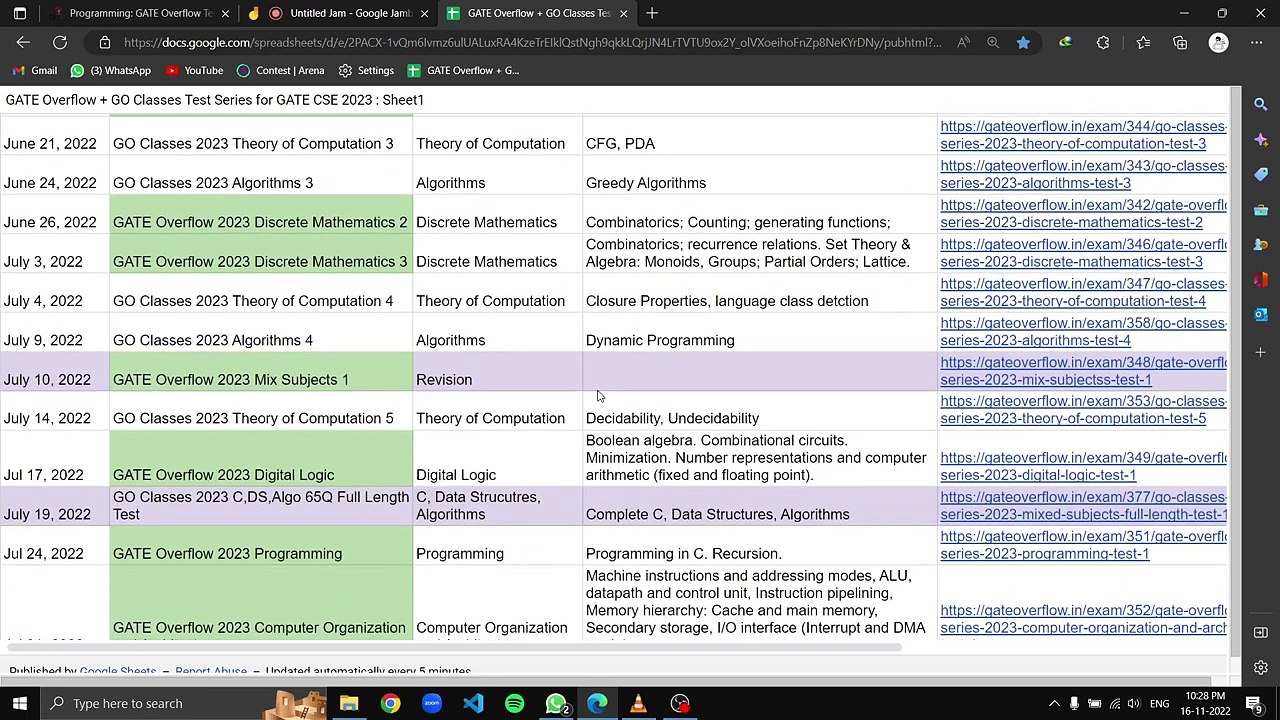1280x720 pixels.
Task: Open the Tools briefcase icon in sidebar
Action: pos(1261,210)
